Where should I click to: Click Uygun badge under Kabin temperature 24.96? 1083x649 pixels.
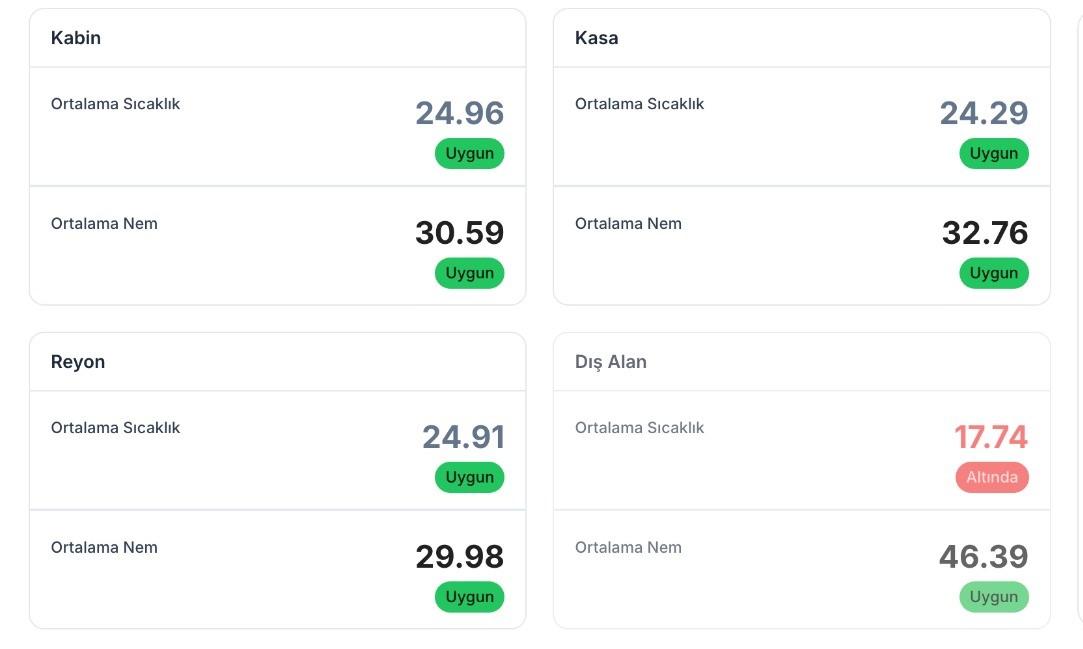coord(470,153)
